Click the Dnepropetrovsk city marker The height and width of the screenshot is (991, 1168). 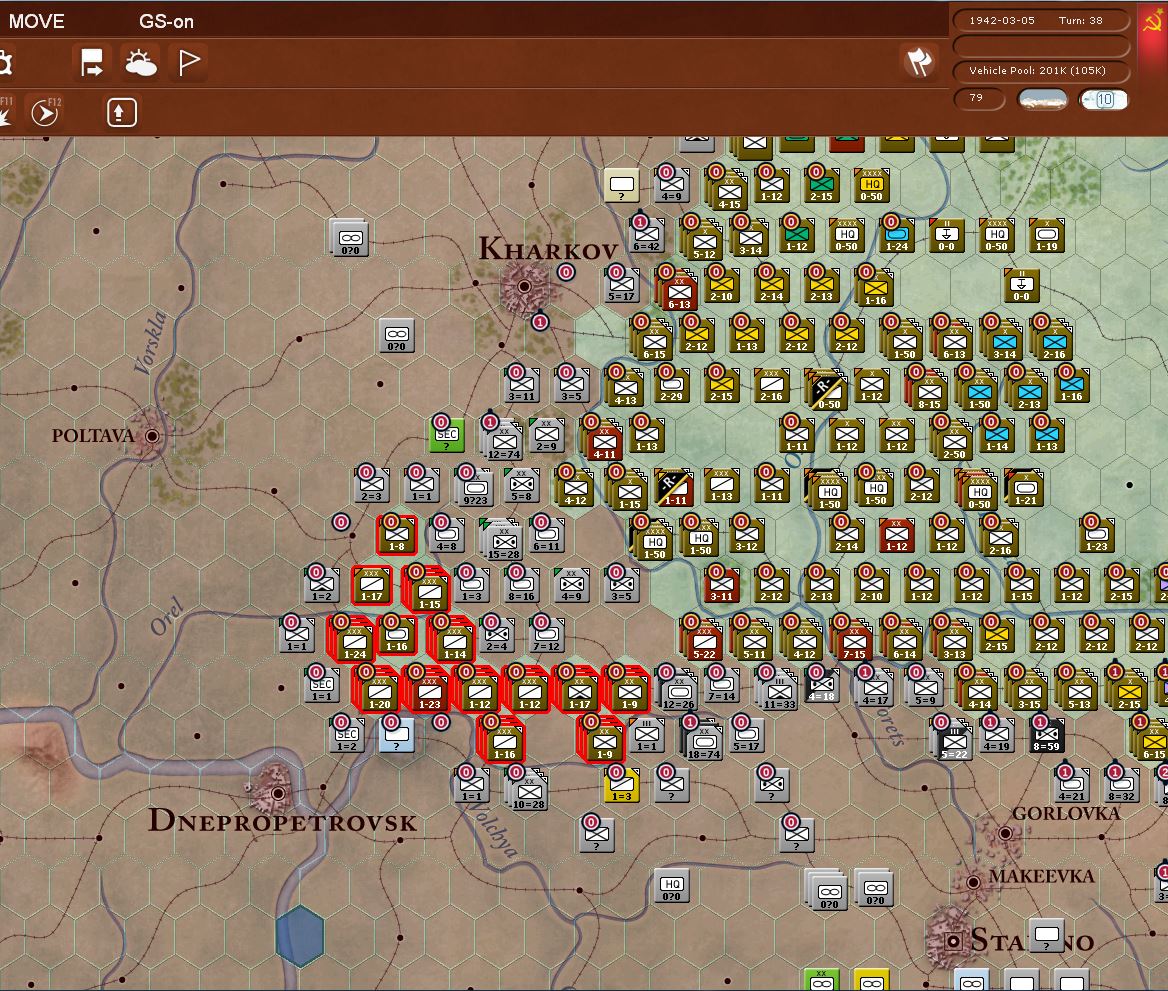point(278,793)
